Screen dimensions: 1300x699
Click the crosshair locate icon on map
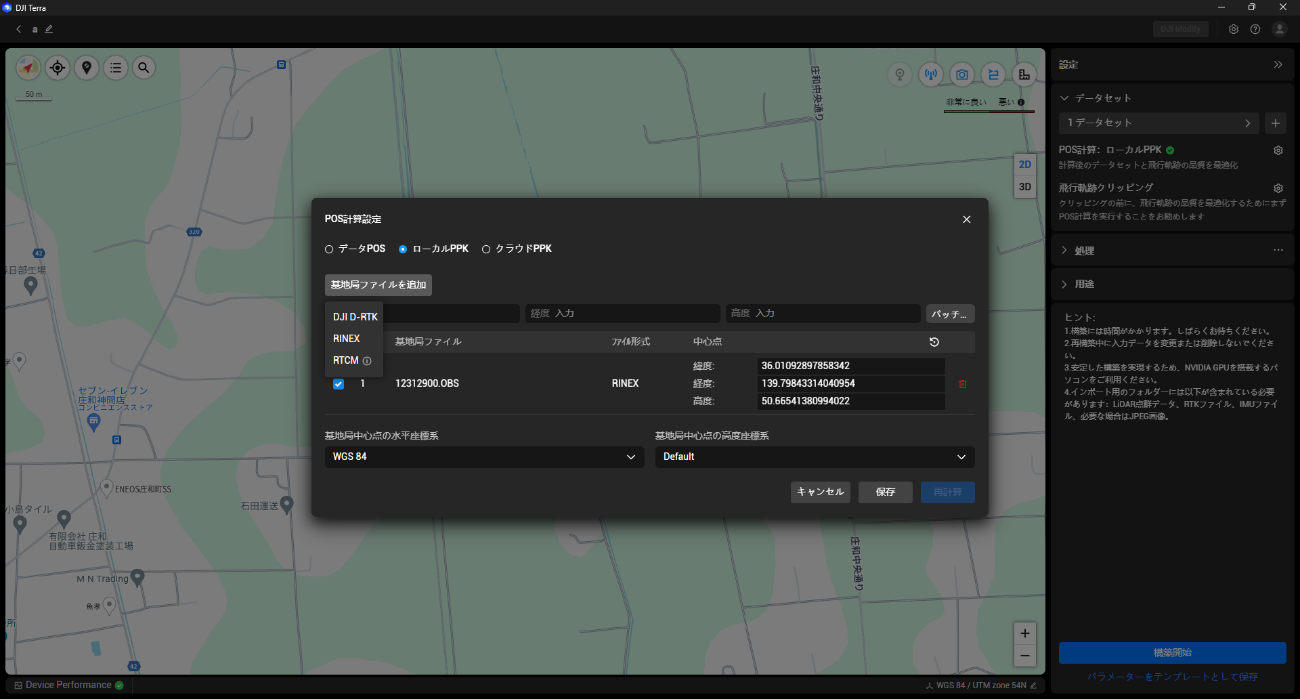click(57, 68)
